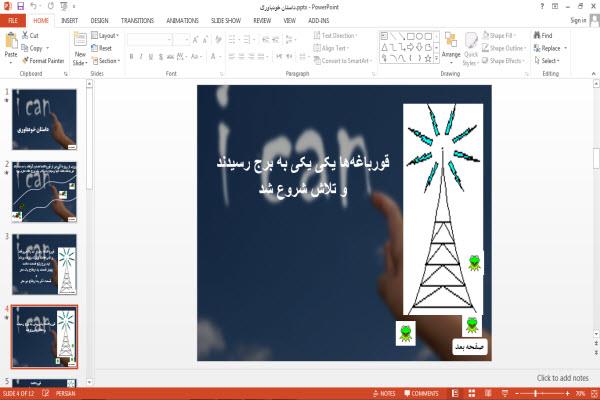Switch to the ANIMATIONS tab
Screen dimensions: 600x400
click(x=182, y=21)
